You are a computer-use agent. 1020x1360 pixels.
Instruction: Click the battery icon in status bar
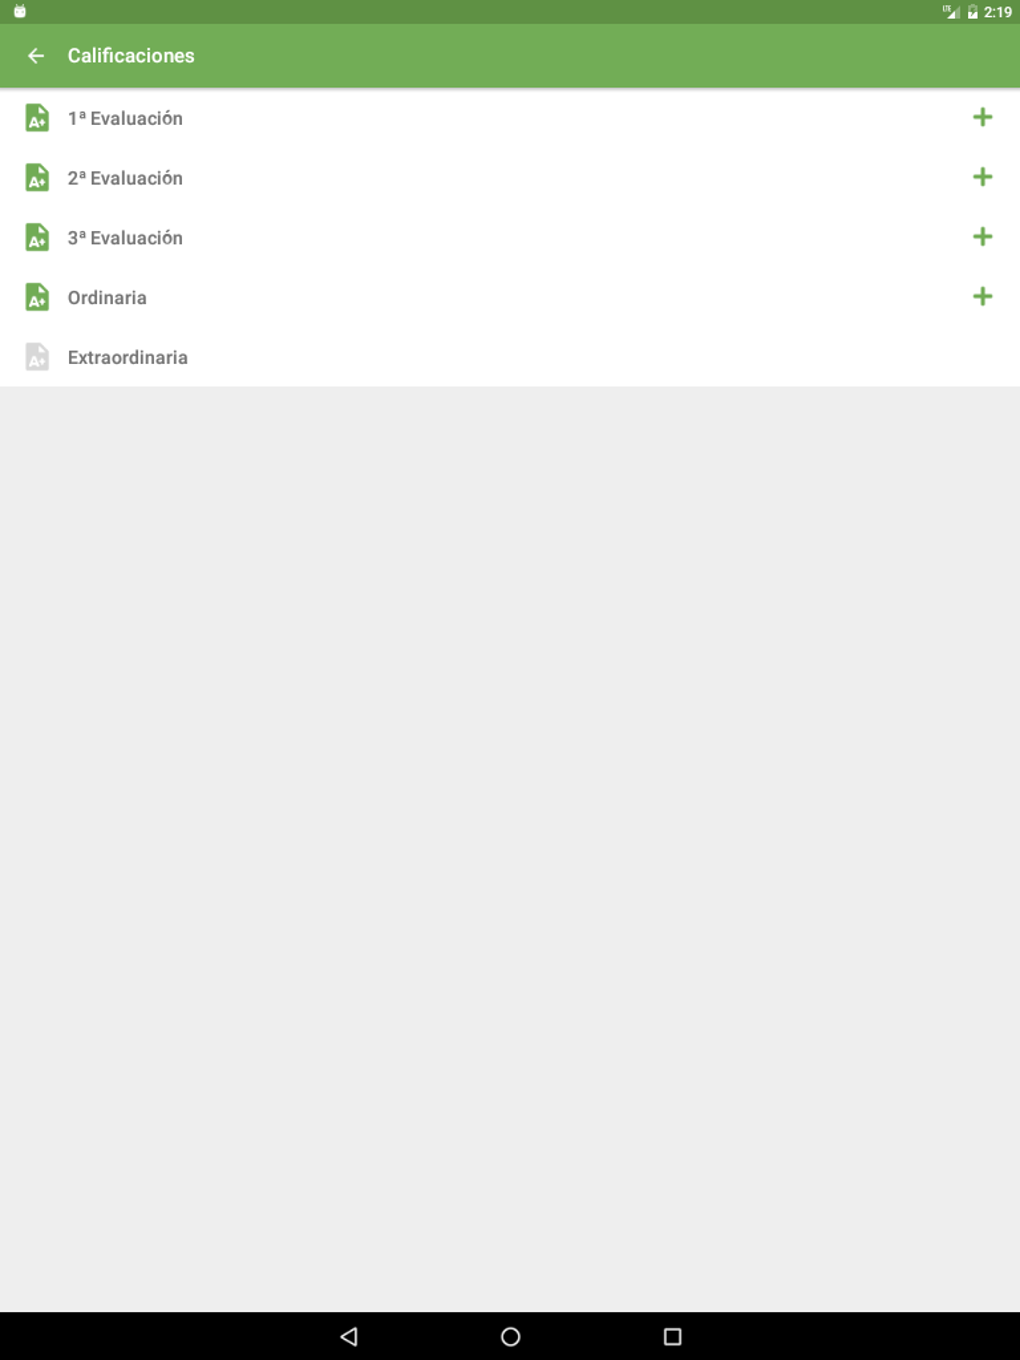[972, 12]
